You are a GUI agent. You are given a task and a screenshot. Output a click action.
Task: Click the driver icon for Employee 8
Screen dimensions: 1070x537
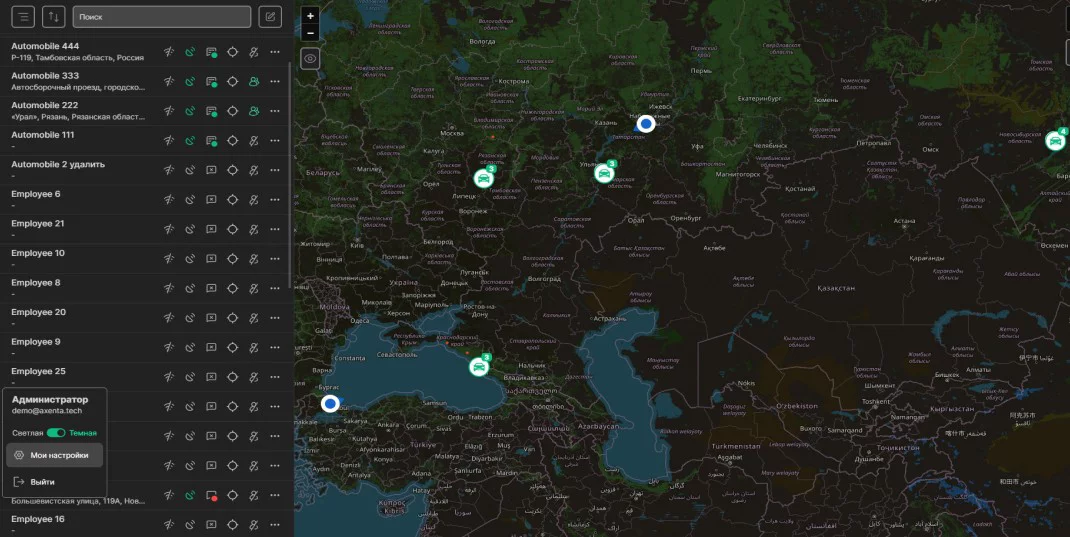254,289
